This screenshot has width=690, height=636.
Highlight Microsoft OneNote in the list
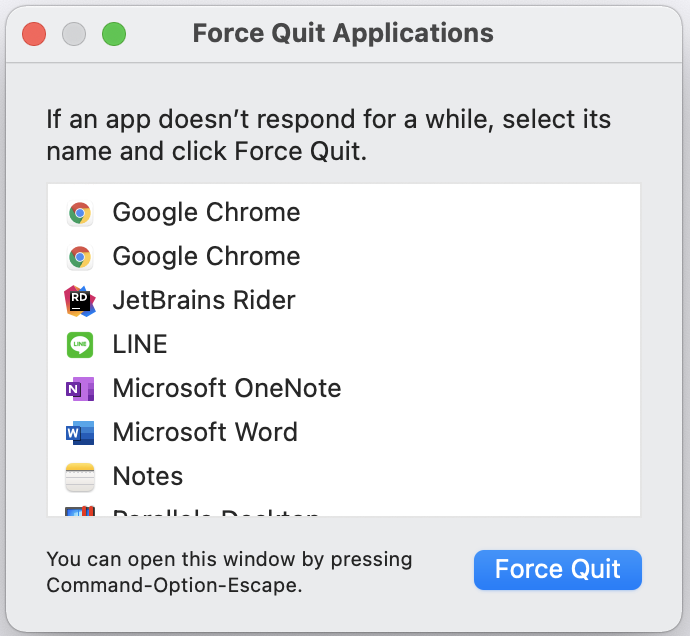[227, 389]
